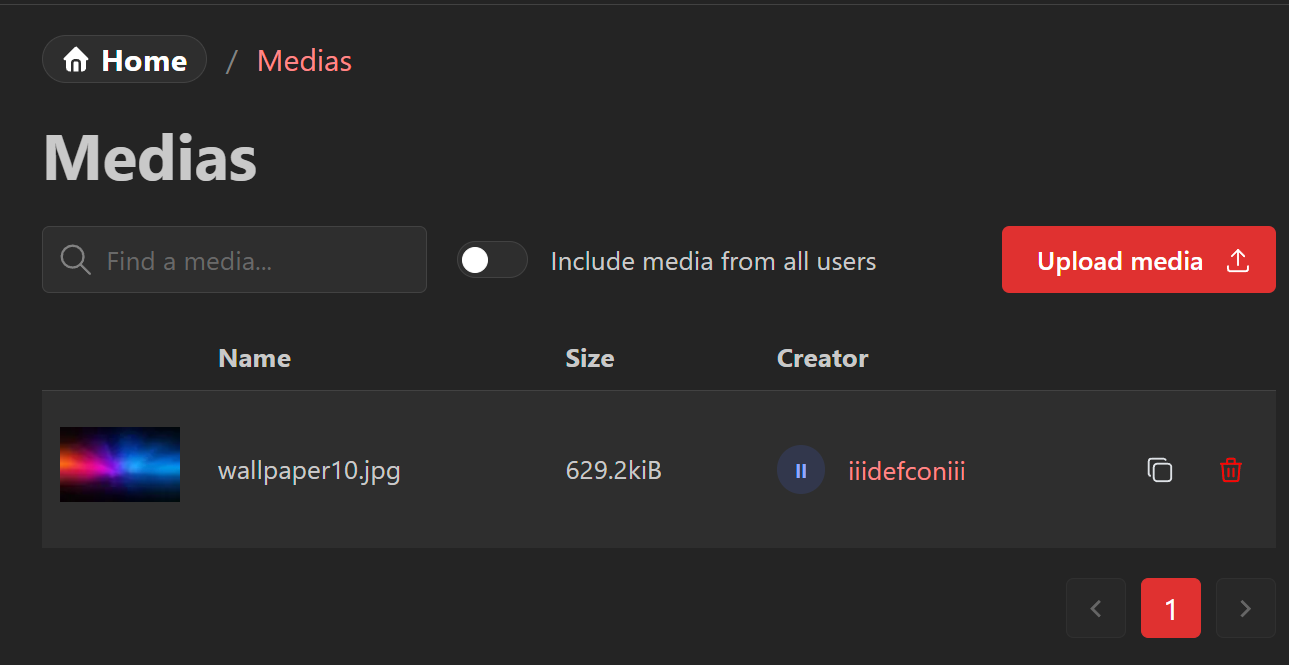Viewport: 1289px width, 665px height.
Task: Open the iiidefconiii creator profile link
Action: point(906,470)
